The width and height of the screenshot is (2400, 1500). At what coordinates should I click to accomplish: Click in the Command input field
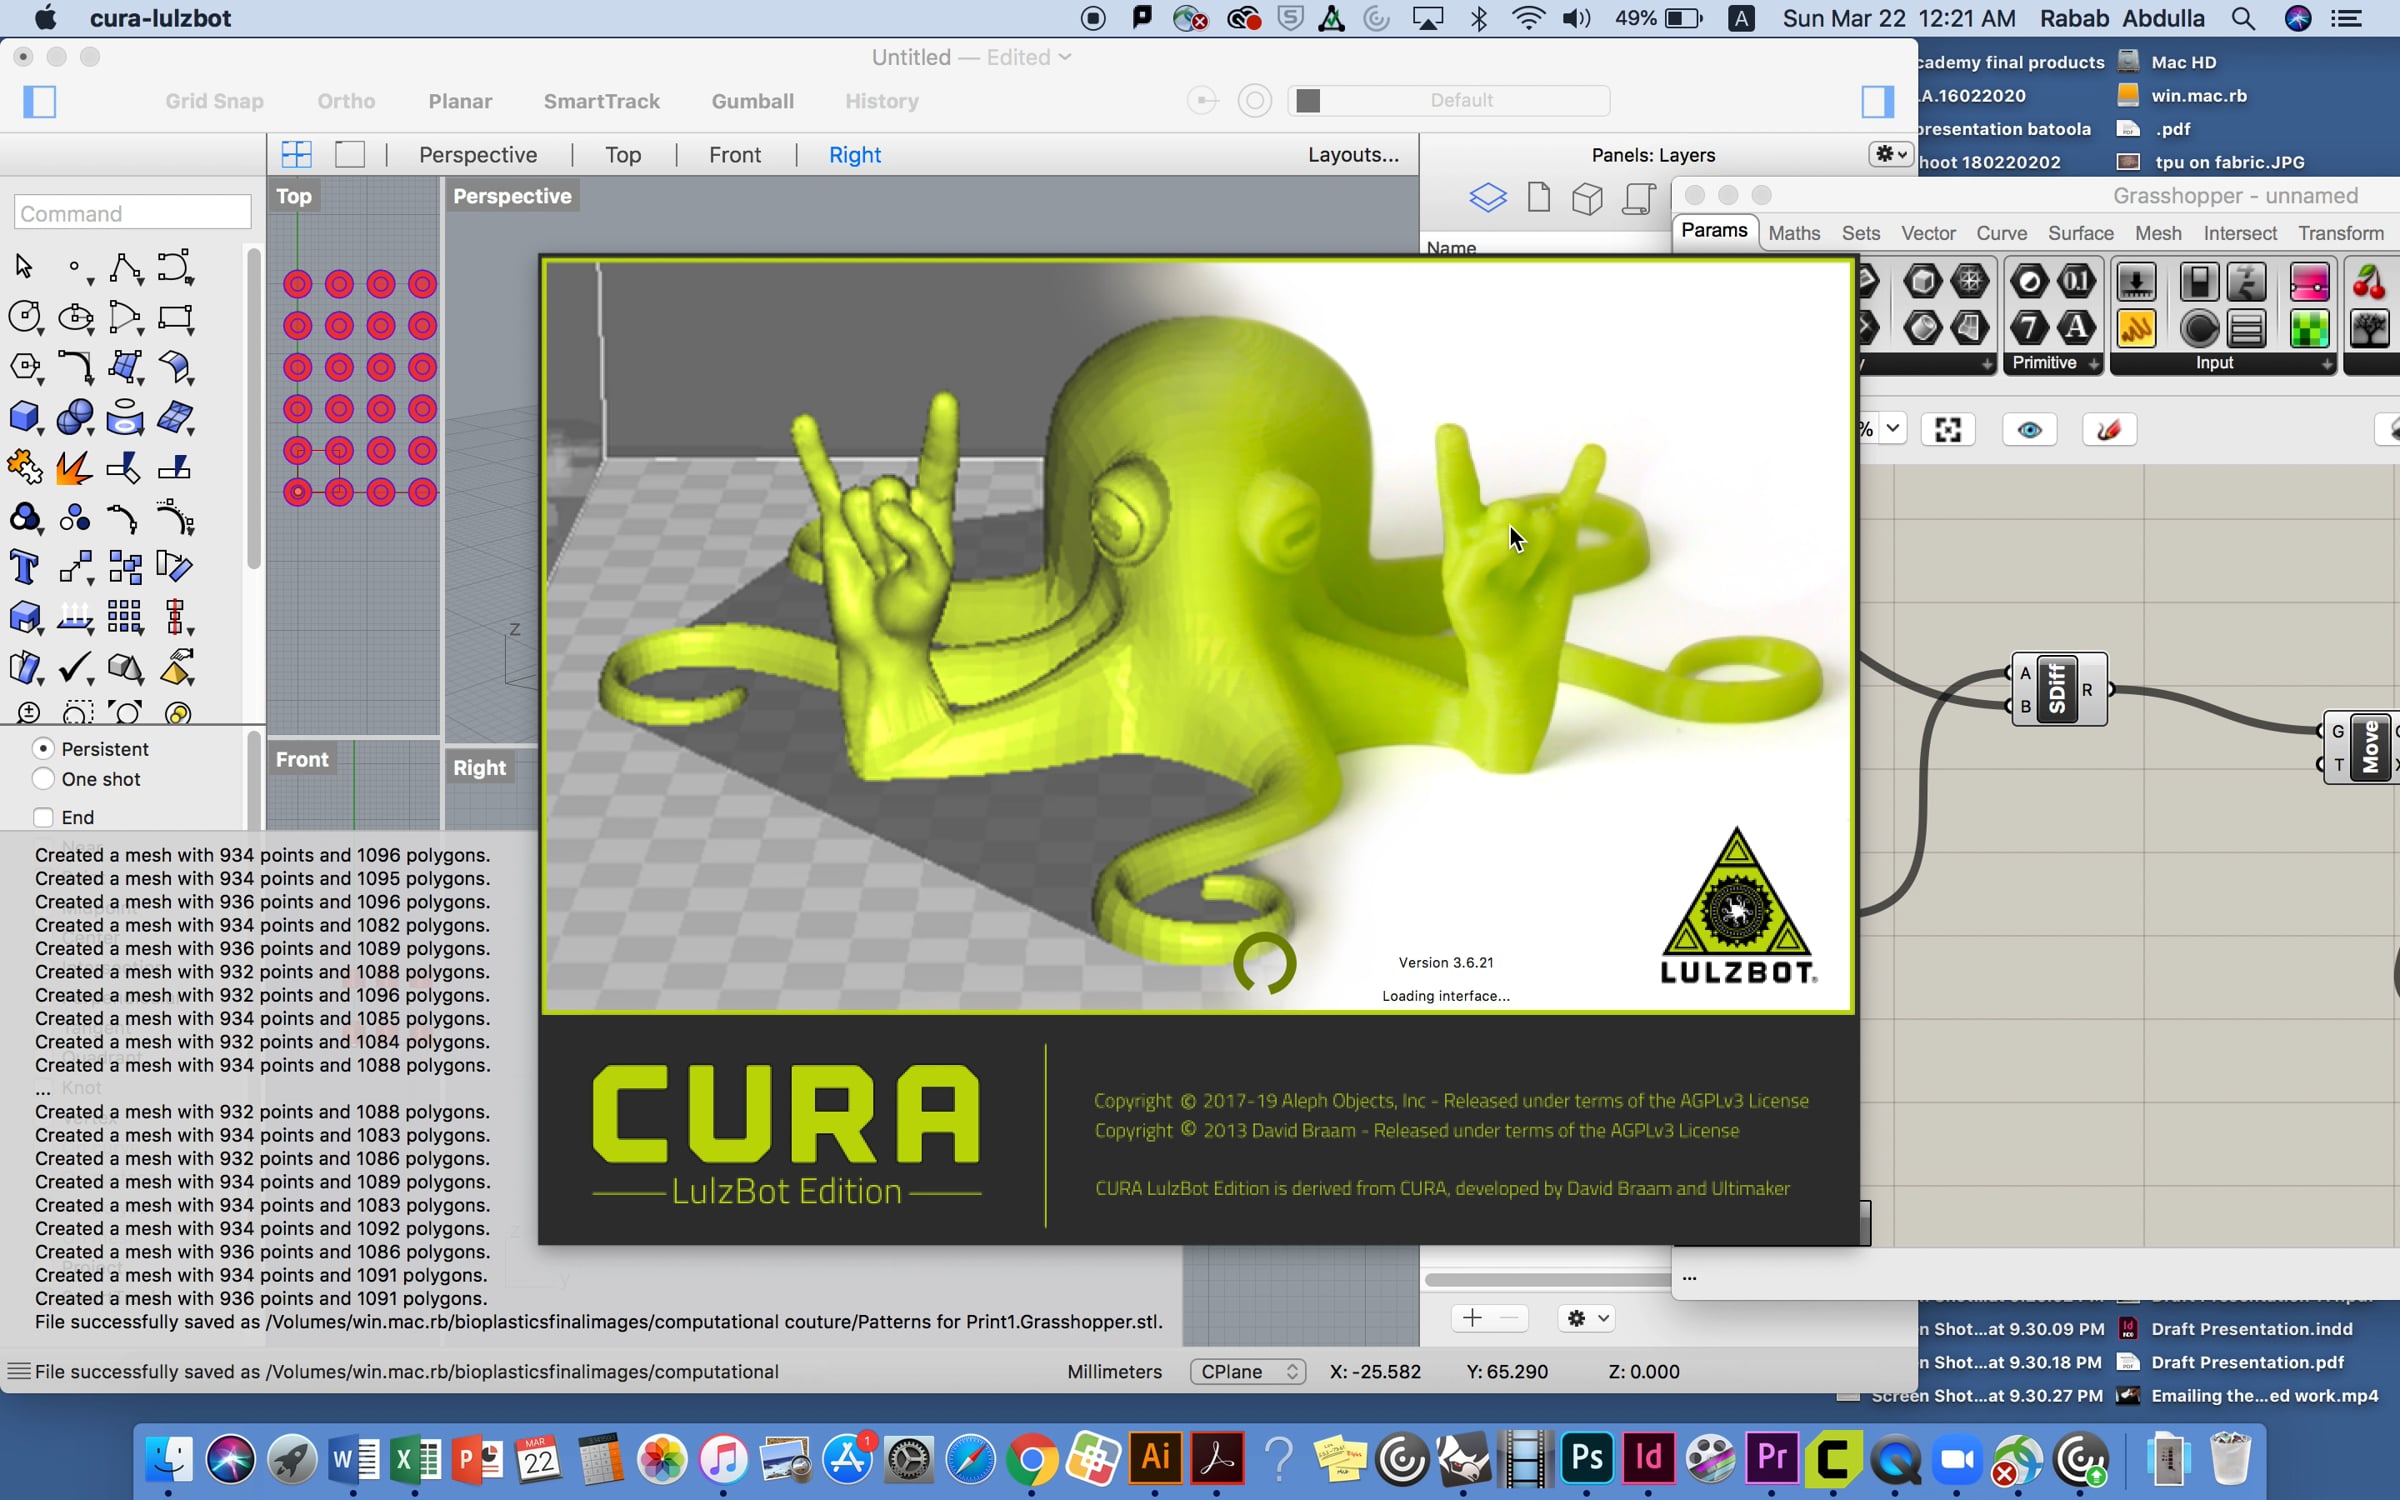133,213
